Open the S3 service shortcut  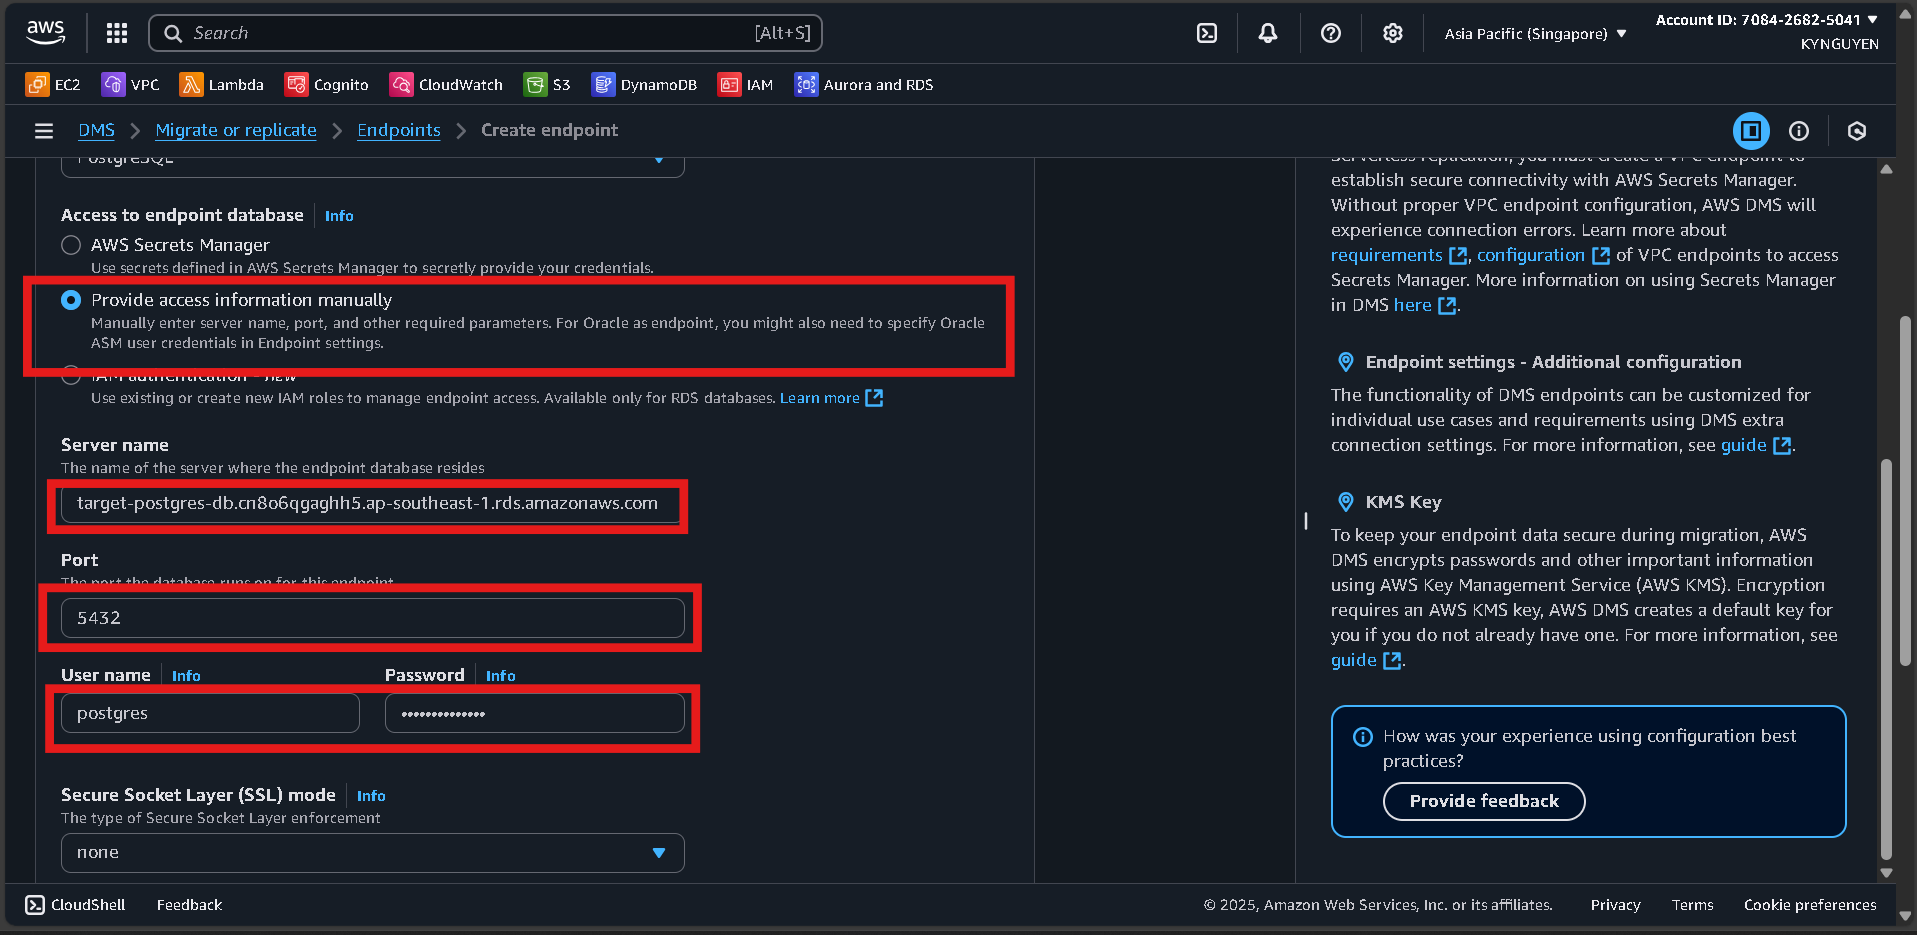point(547,84)
